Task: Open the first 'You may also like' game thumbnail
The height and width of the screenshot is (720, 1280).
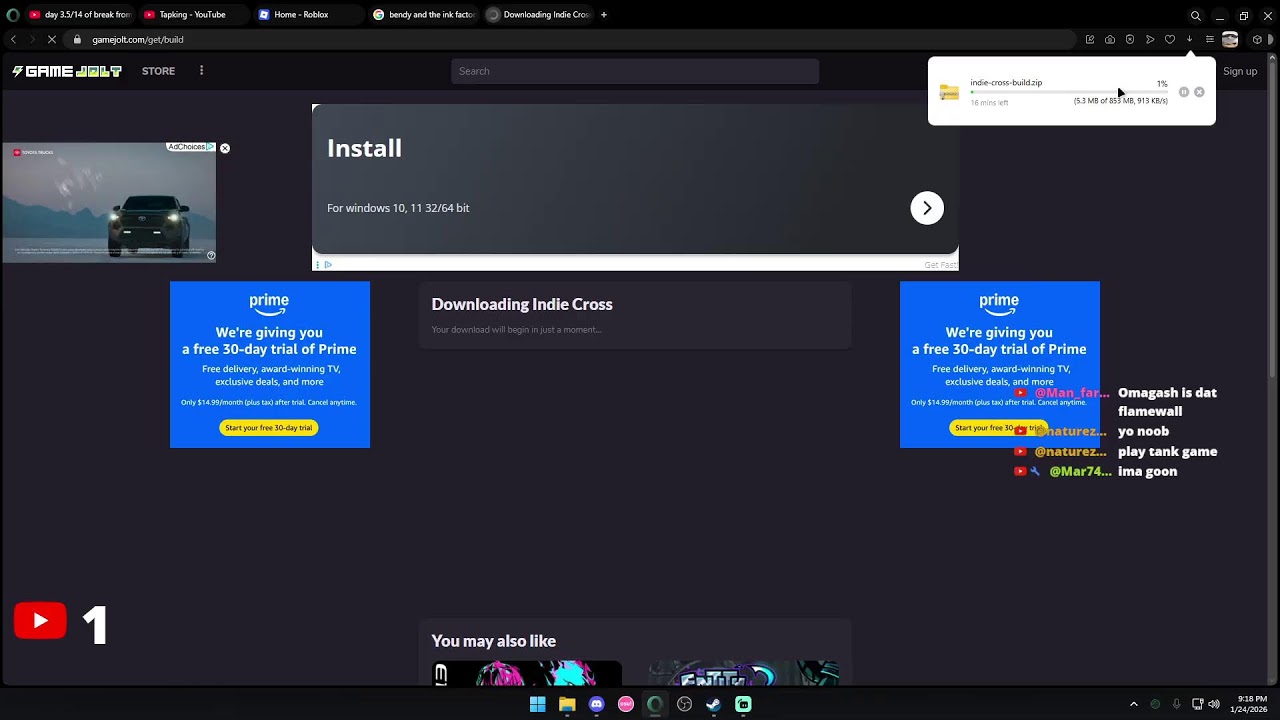Action: pos(527,673)
